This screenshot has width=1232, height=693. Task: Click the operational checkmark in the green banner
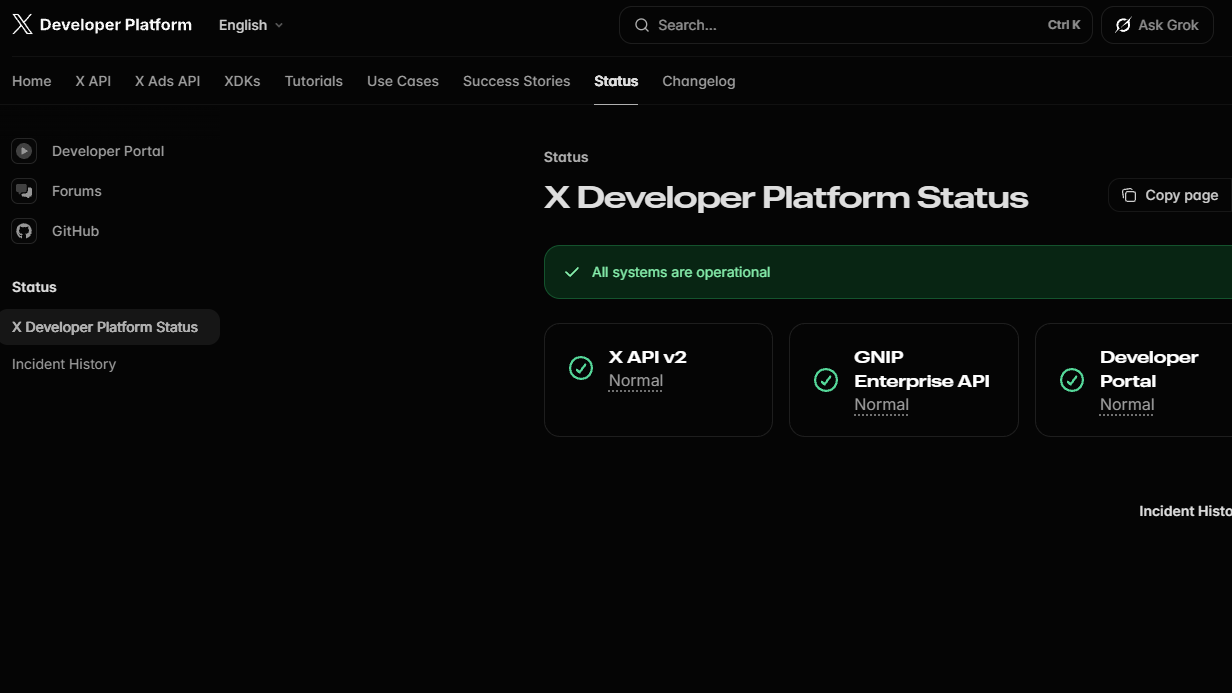tap(572, 271)
